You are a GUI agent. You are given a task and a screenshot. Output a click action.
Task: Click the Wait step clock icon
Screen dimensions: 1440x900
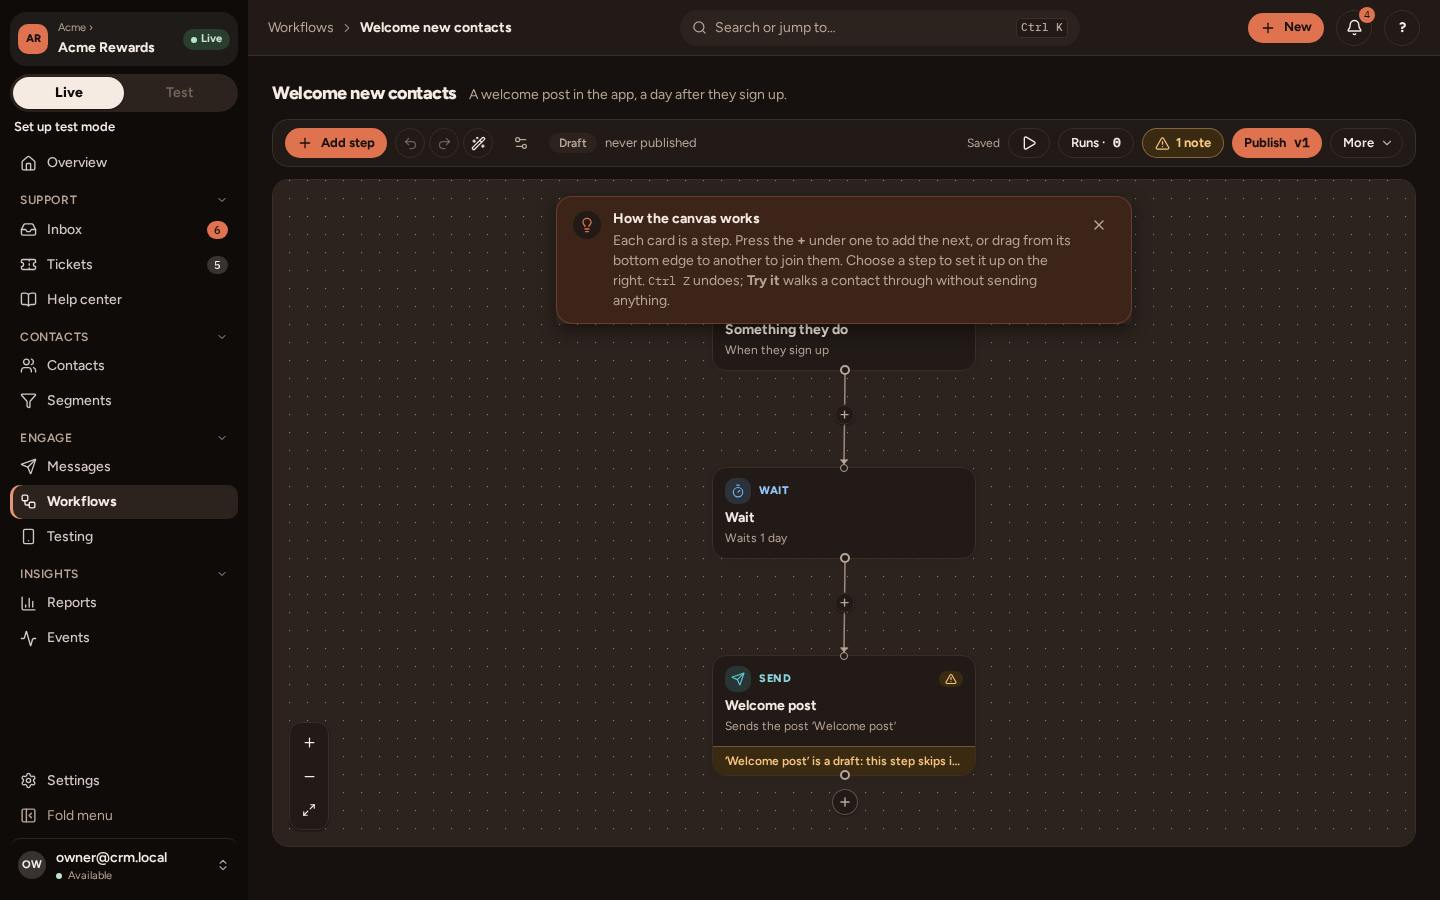tap(738, 491)
